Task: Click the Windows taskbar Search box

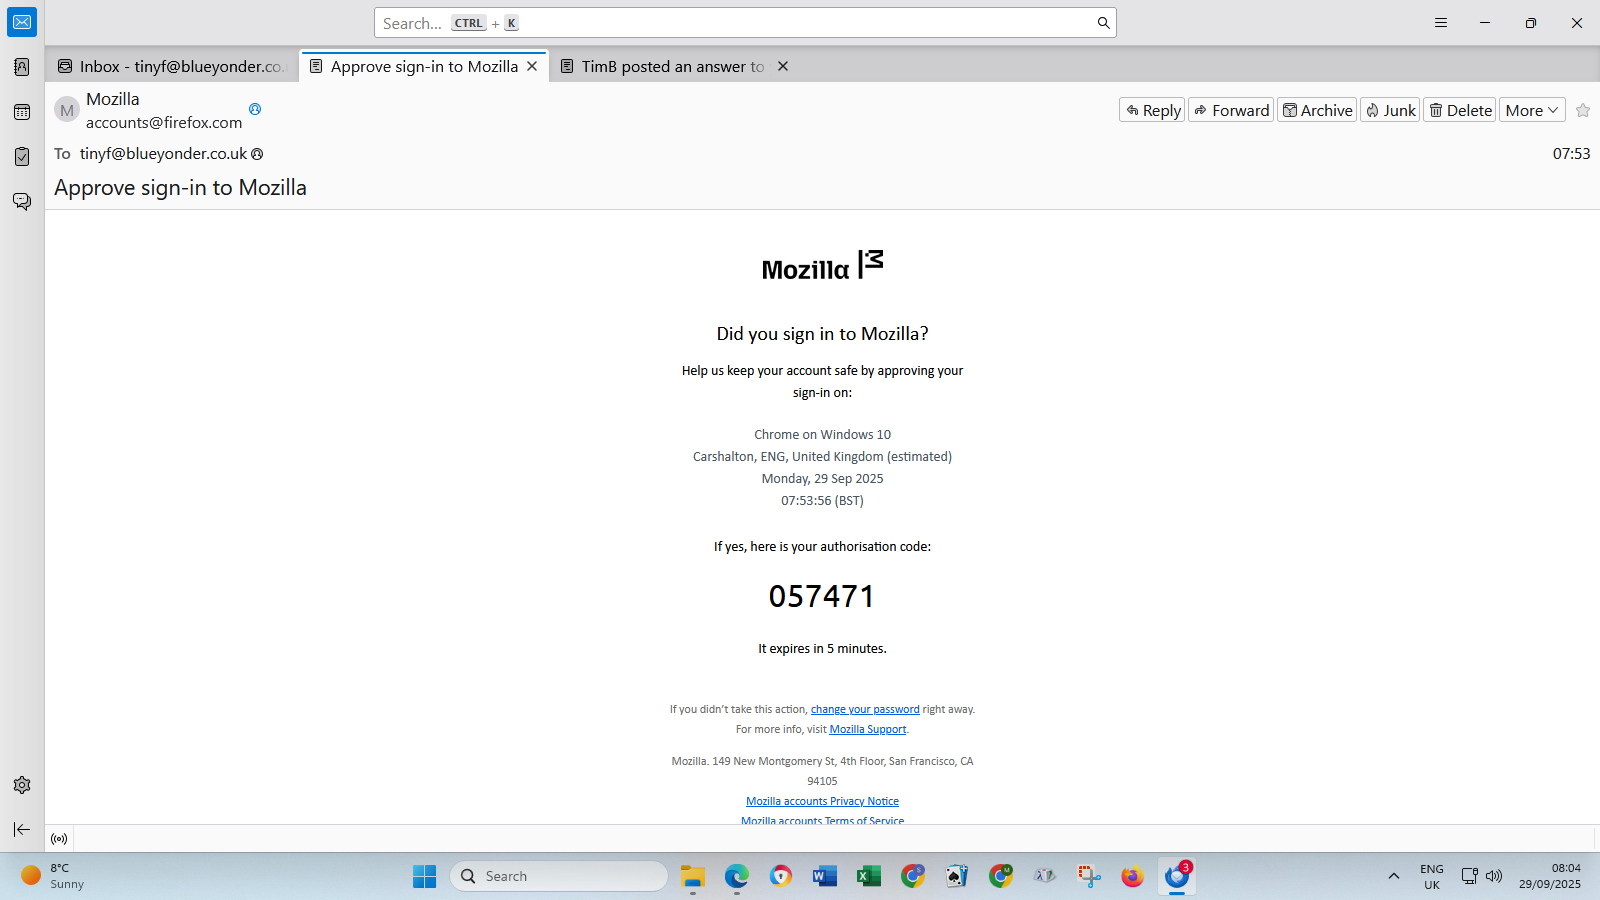Action: [x=559, y=876]
